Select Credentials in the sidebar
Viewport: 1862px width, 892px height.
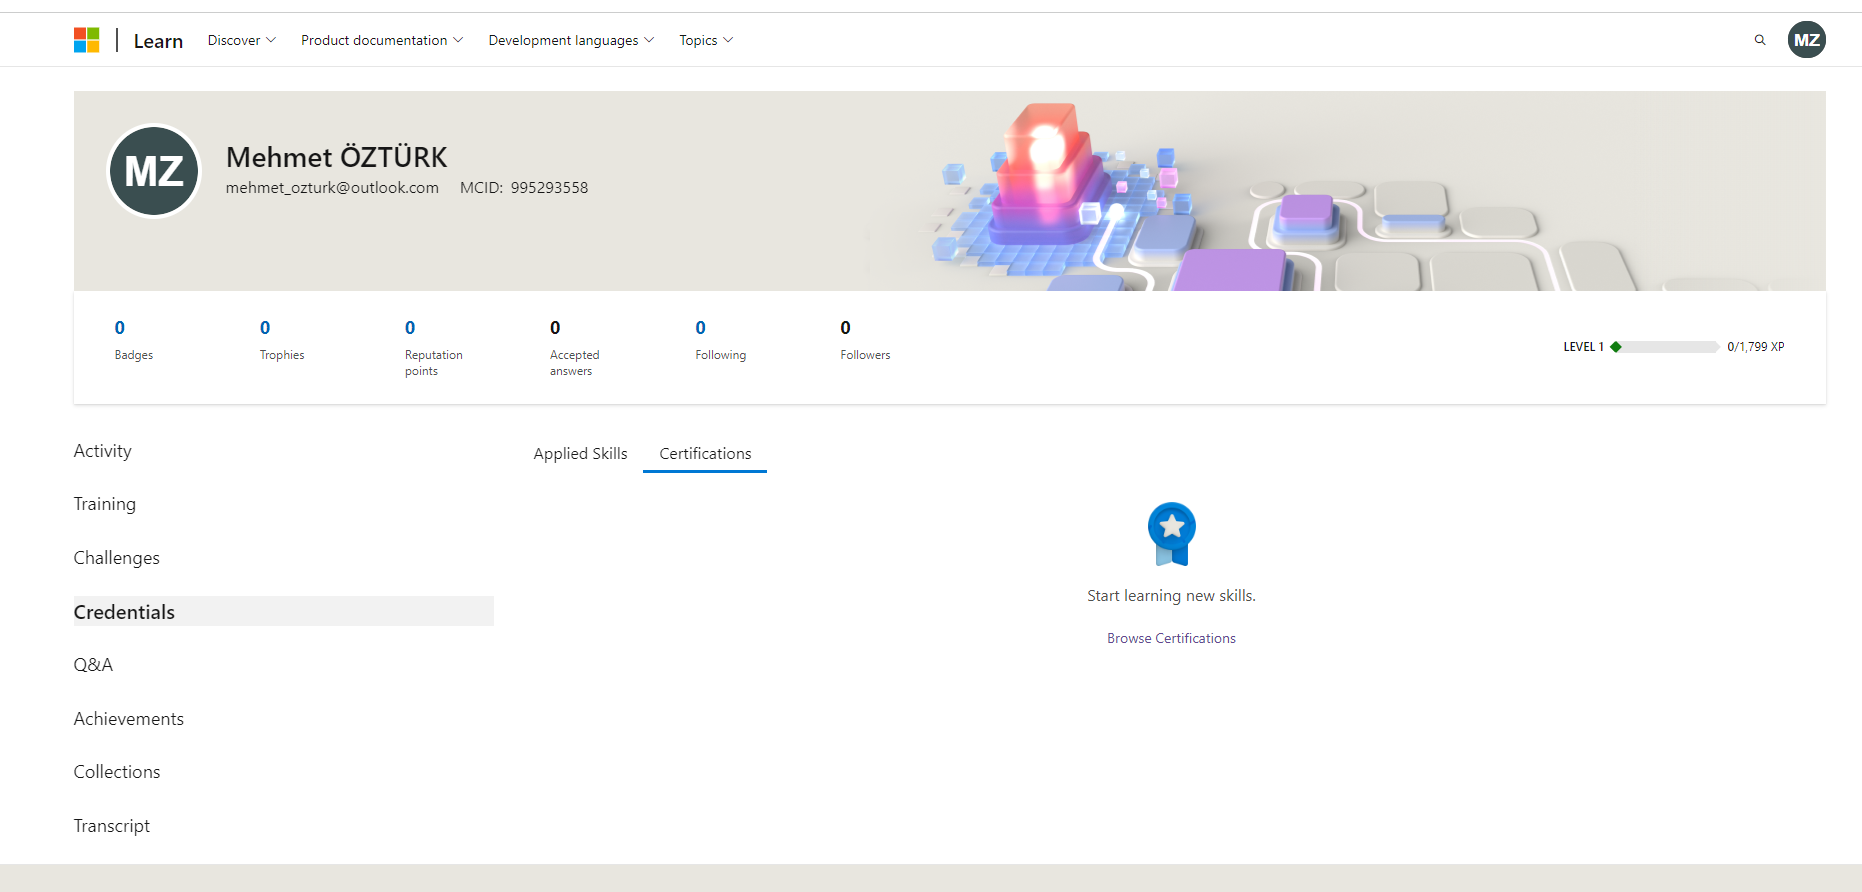[284, 611]
